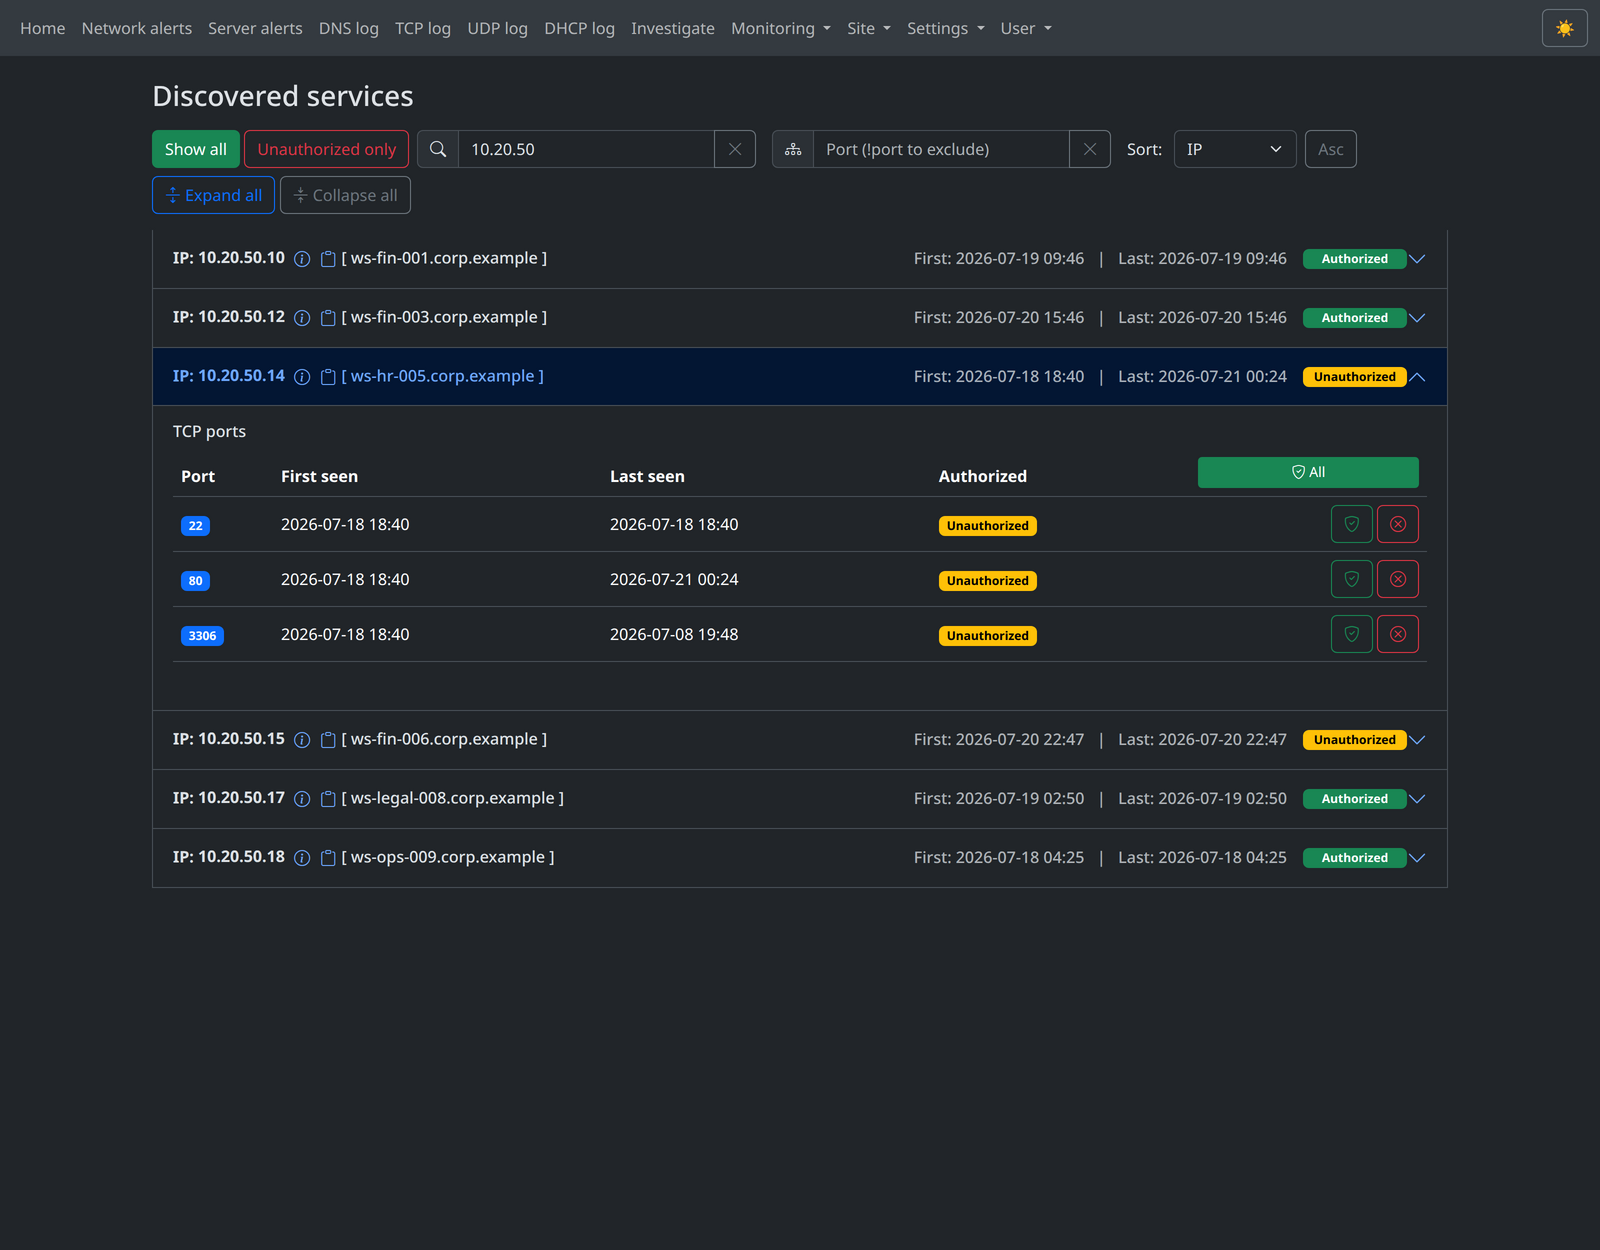Open the Sort by IP dropdown

(1235, 149)
